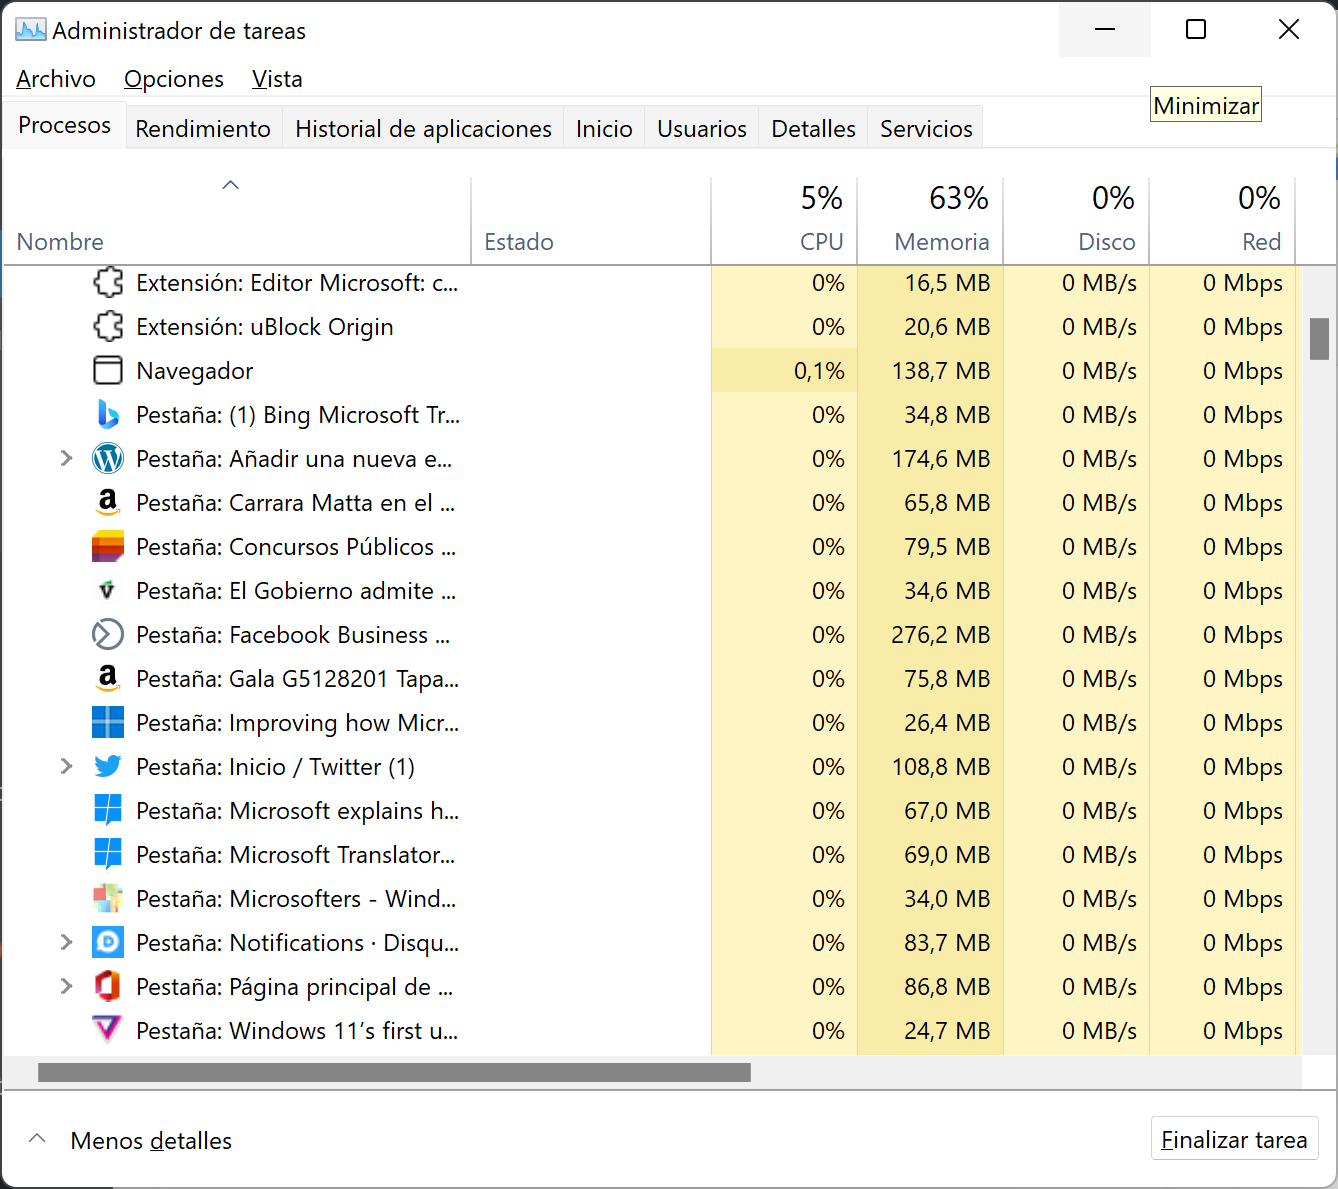Sort by the Disco column header
Screen dimensions: 1338x1189
(x=1076, y=221)
